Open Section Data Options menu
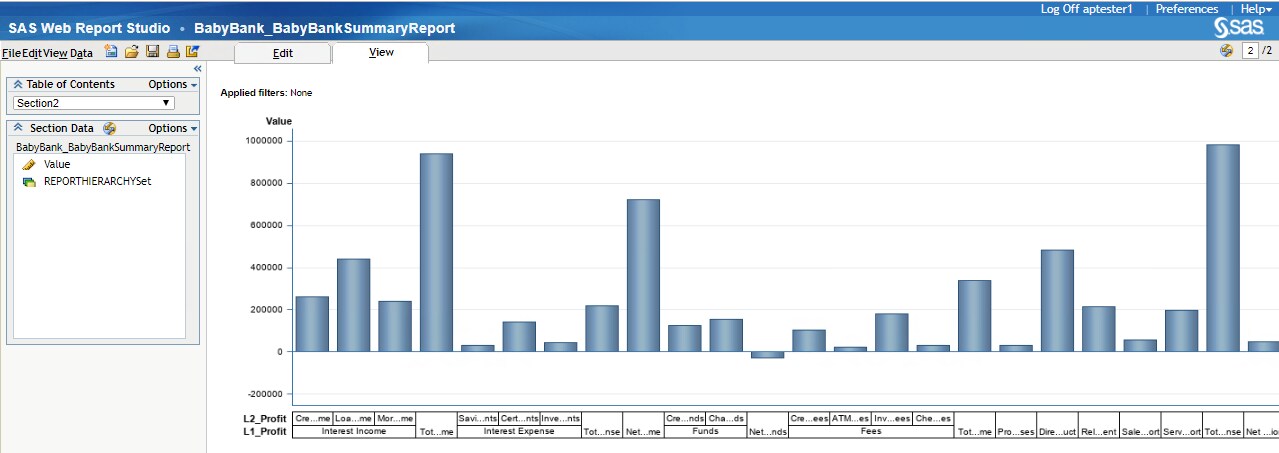The width and height of the screenshot is (1279, 453). [x=172, y=128]
